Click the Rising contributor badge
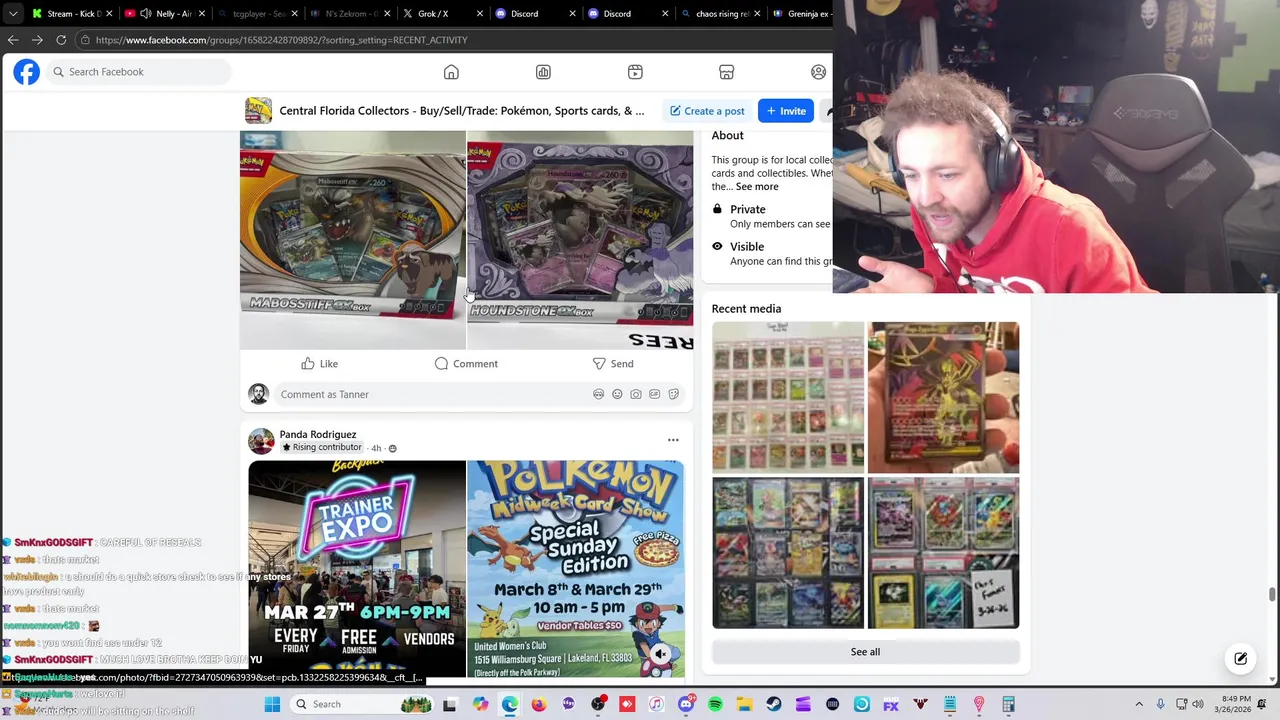This screenshot has height=720, width=1280. click(x=321, y=448)
